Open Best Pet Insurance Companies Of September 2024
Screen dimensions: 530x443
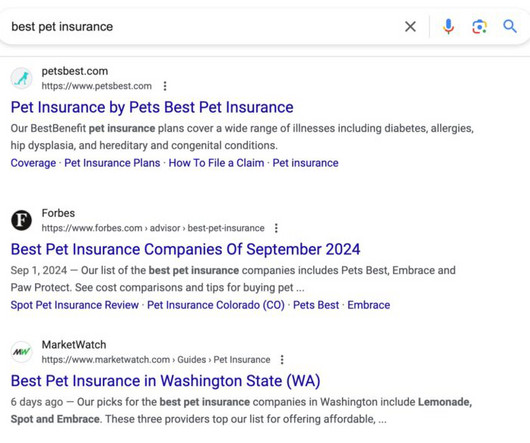tap(186, 249)
